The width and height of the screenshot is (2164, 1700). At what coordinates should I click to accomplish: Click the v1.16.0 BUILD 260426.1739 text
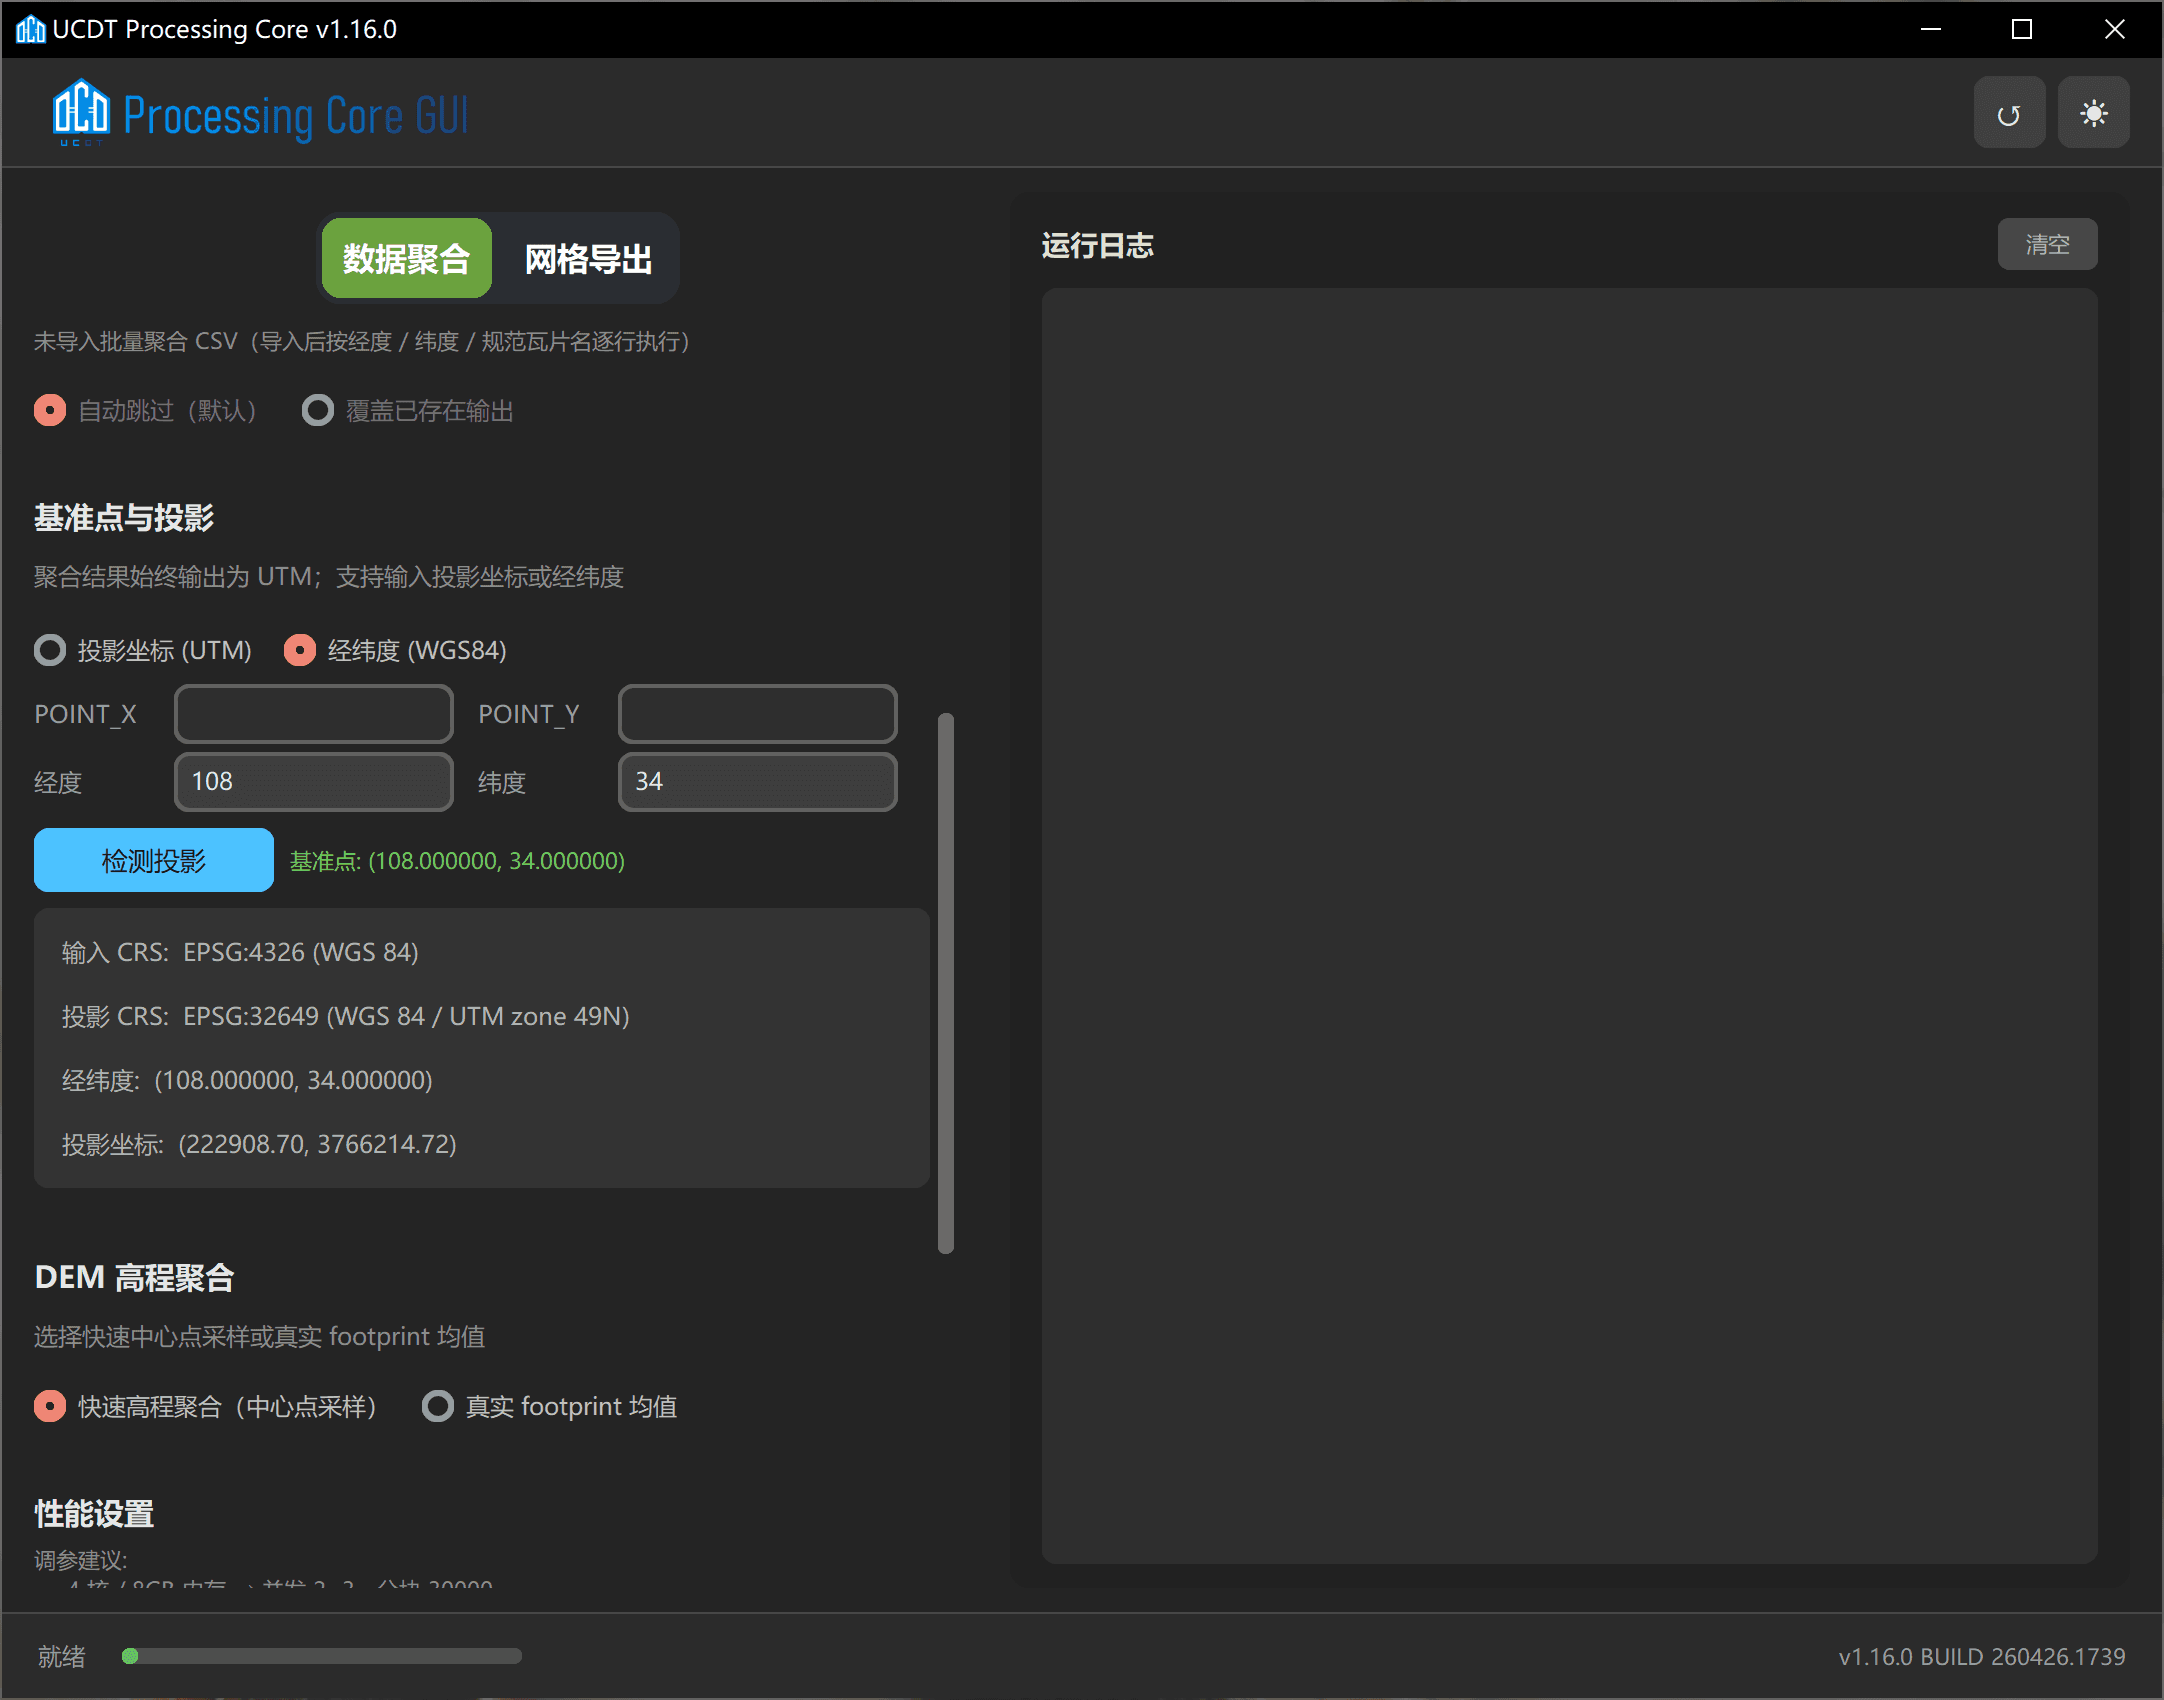(1982, 1657)
